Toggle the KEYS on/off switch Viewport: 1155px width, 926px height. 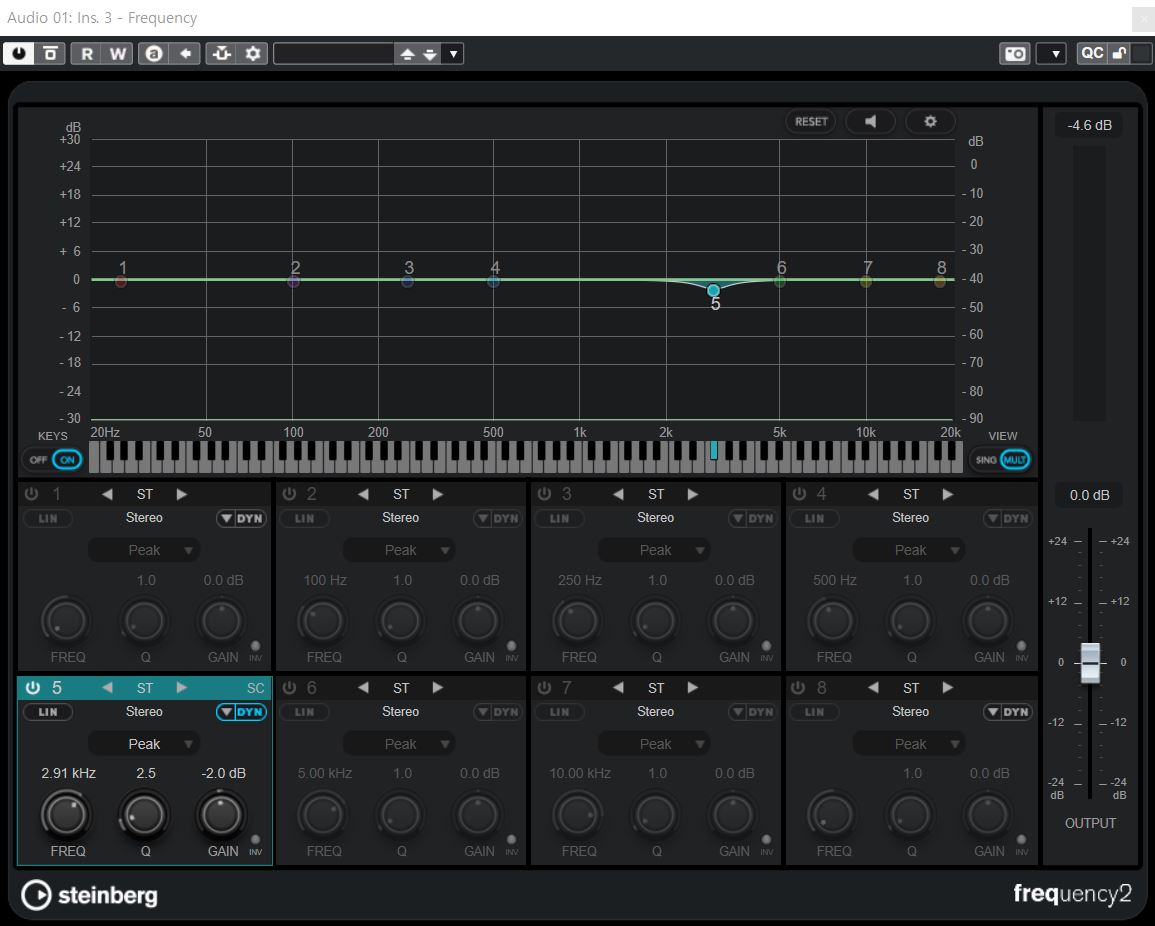coord(52,460)
